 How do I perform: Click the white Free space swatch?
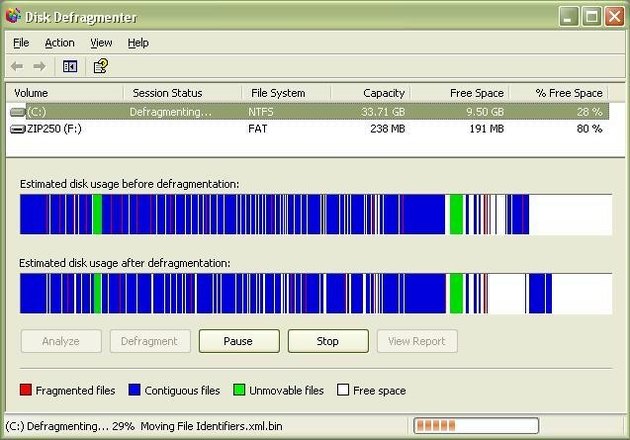343,389
